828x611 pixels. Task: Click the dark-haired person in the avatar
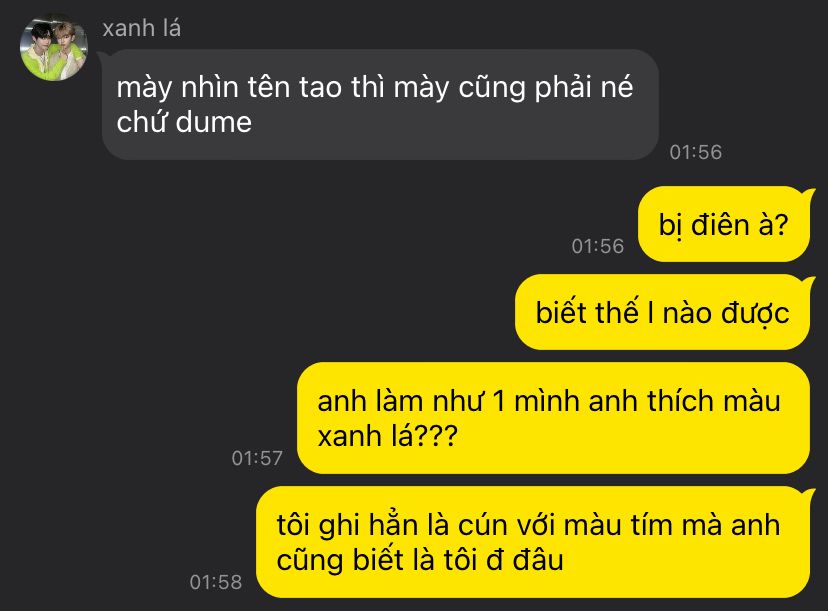coord(40,50)
